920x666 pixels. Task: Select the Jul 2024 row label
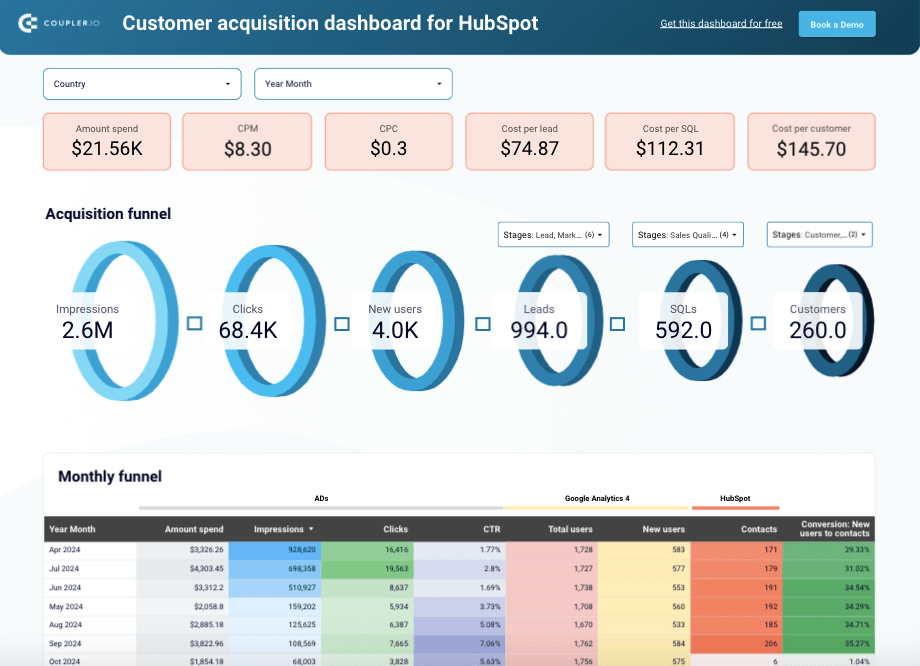(x=63, y=569)
